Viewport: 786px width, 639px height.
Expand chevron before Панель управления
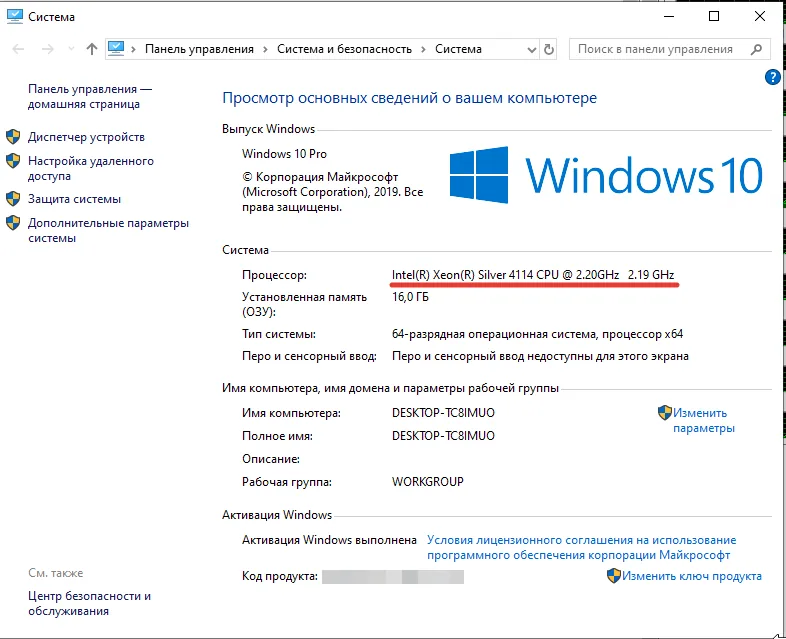[133, 49]
